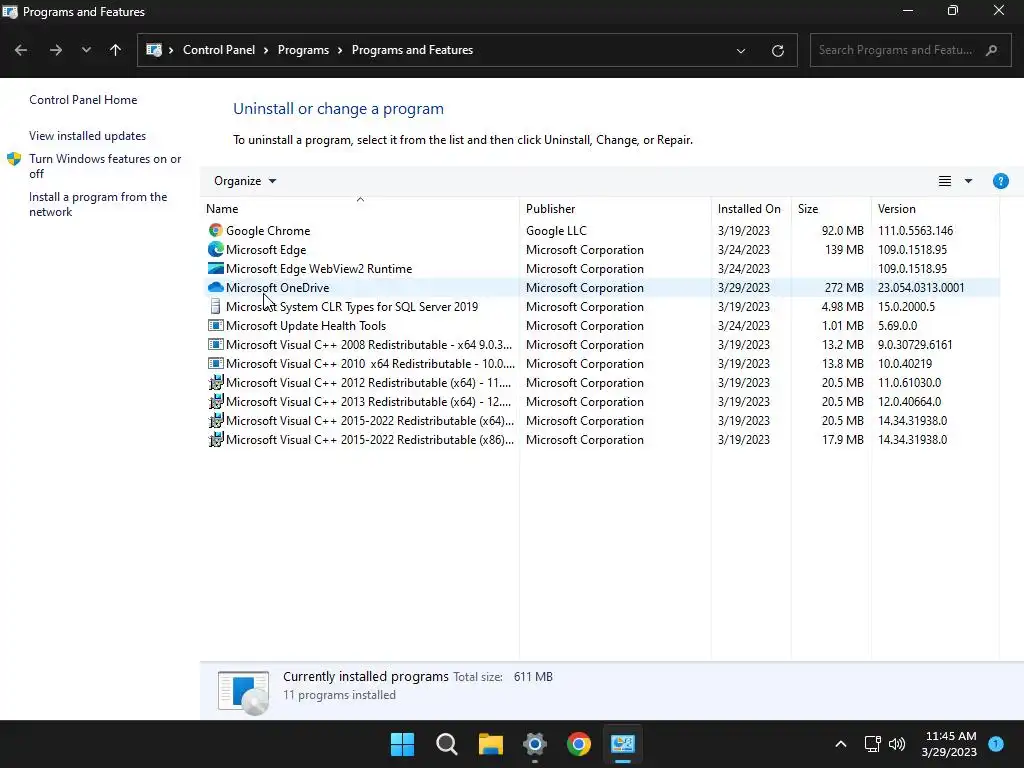1024x768 pixels.
Task: Click the 272 MB size cell
Action: click(x=844, y=287)
